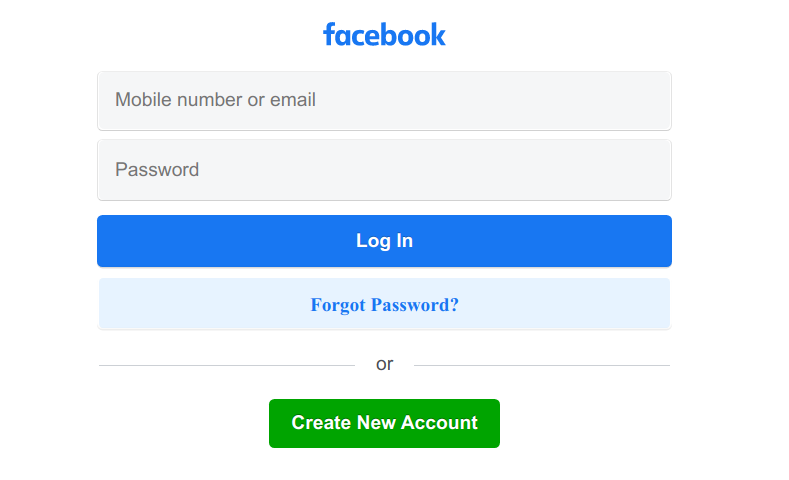Begin sign-up with Create New Account

tap(384, 423)
